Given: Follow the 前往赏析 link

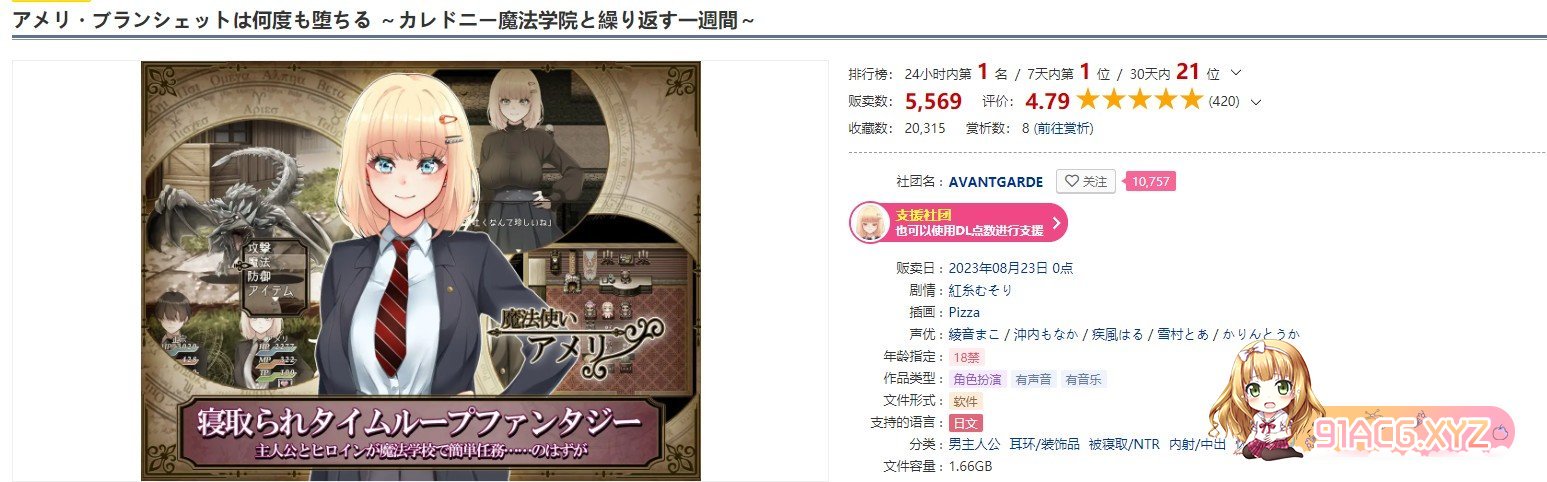Looking at the screenshot, I should point(1064,128).
